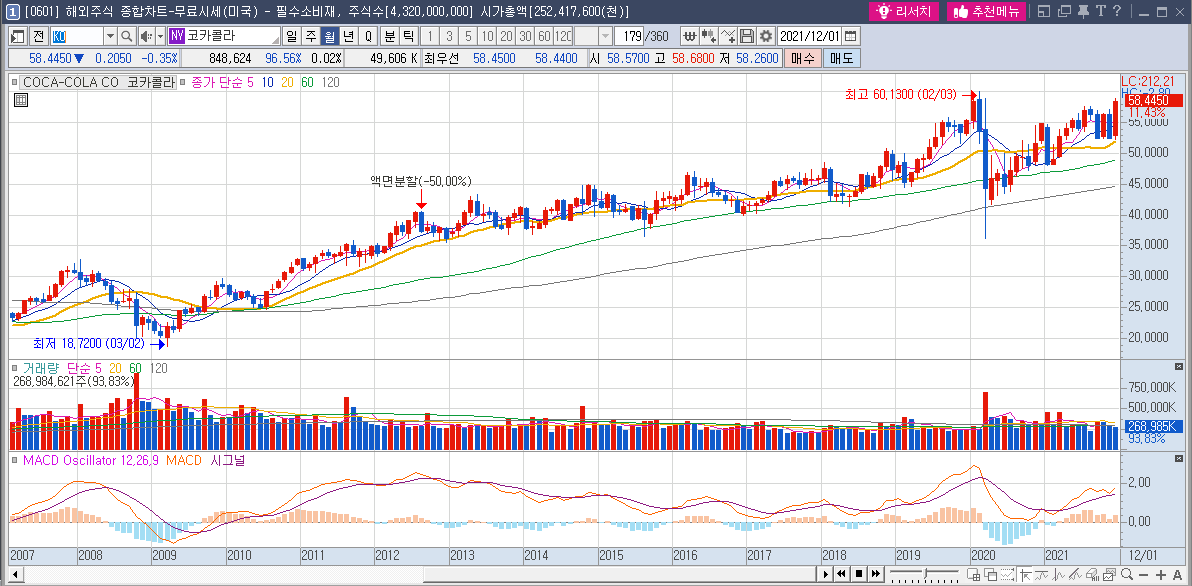Select the 3 interval button
Screen dimensions: 1192x586
tap(449, 36)
